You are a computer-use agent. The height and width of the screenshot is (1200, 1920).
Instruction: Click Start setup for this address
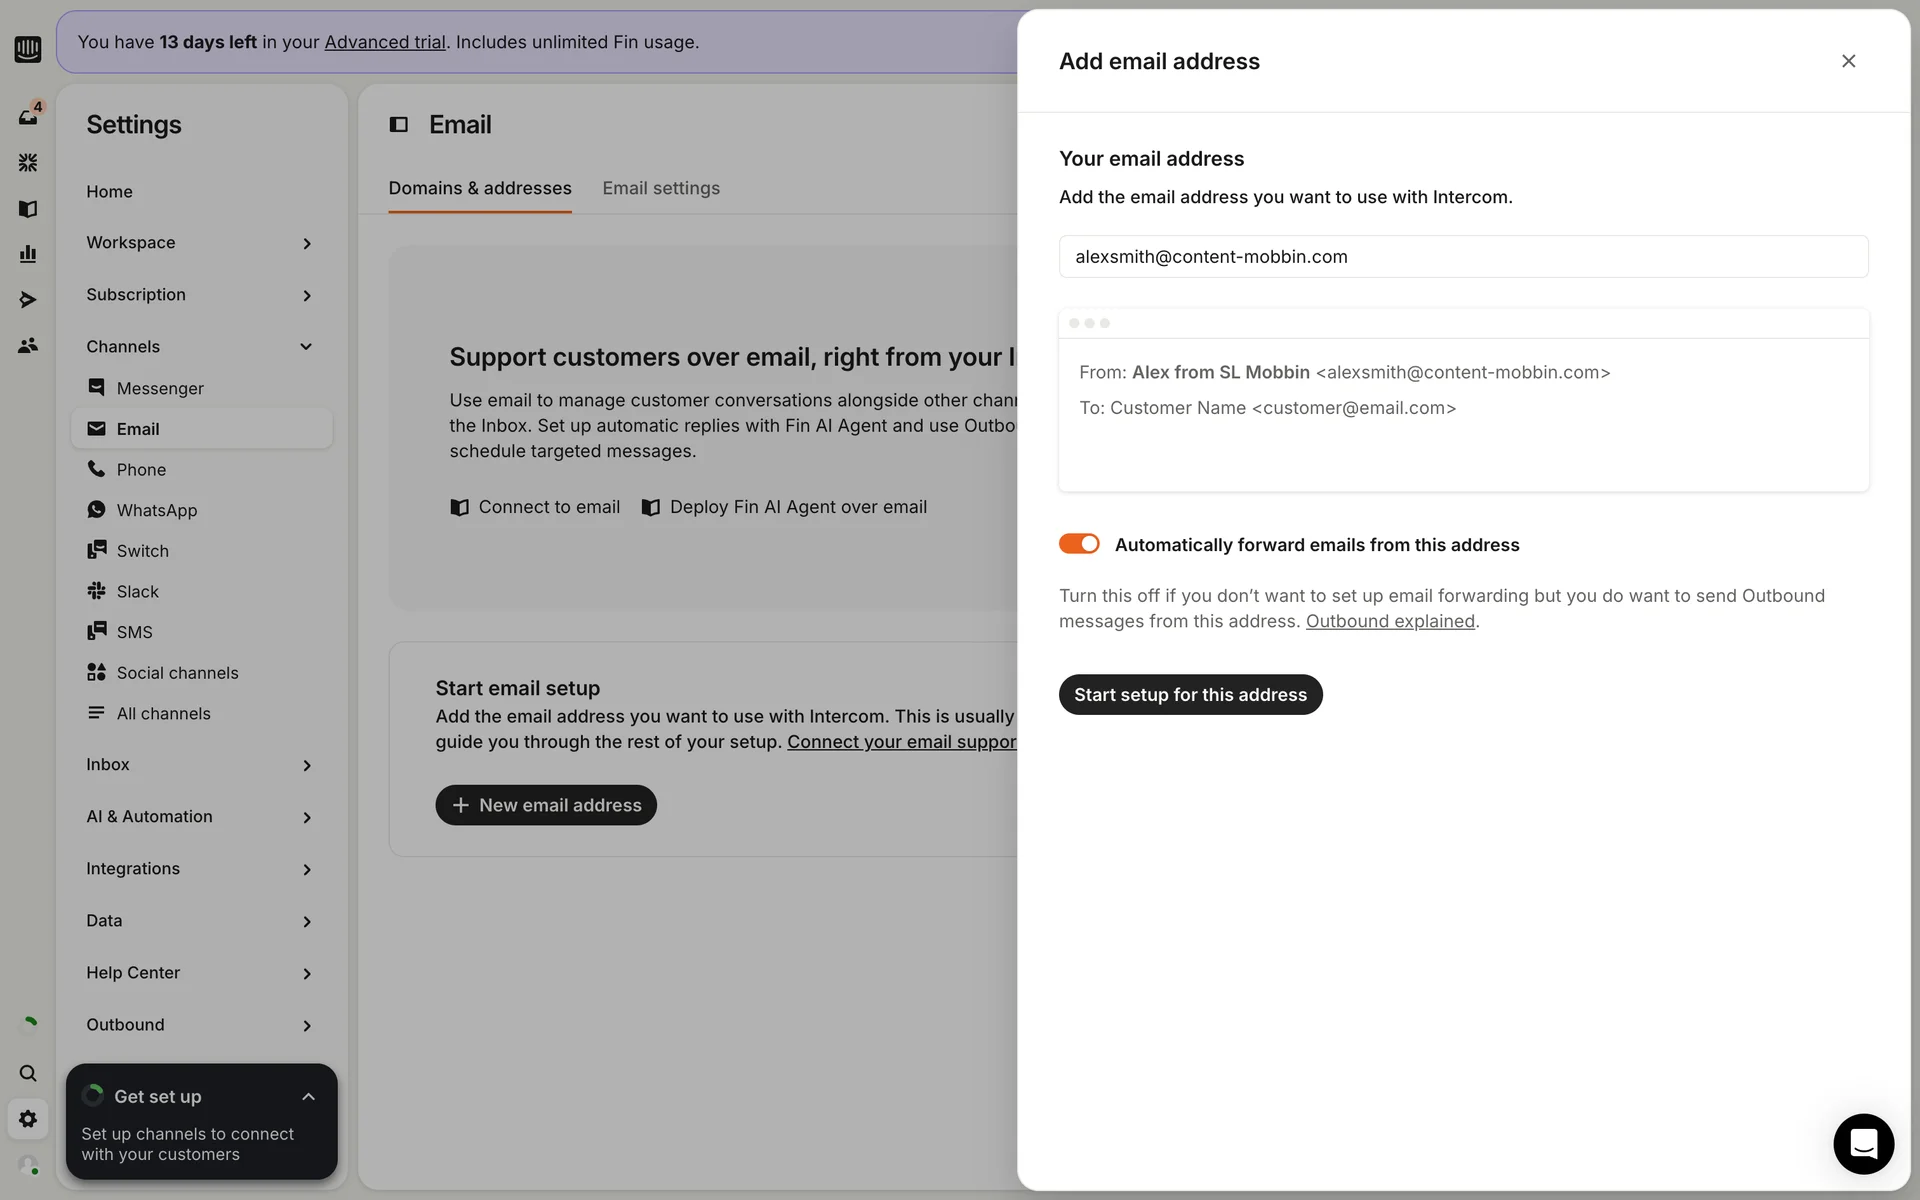1190,695
